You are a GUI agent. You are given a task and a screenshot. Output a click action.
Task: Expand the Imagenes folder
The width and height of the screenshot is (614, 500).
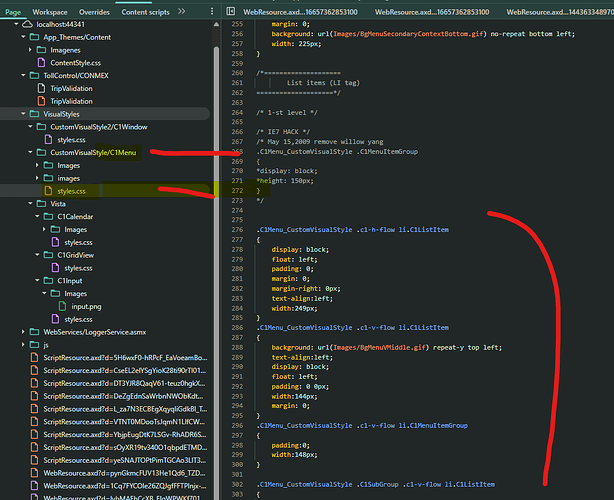click(x=30, y=50)
